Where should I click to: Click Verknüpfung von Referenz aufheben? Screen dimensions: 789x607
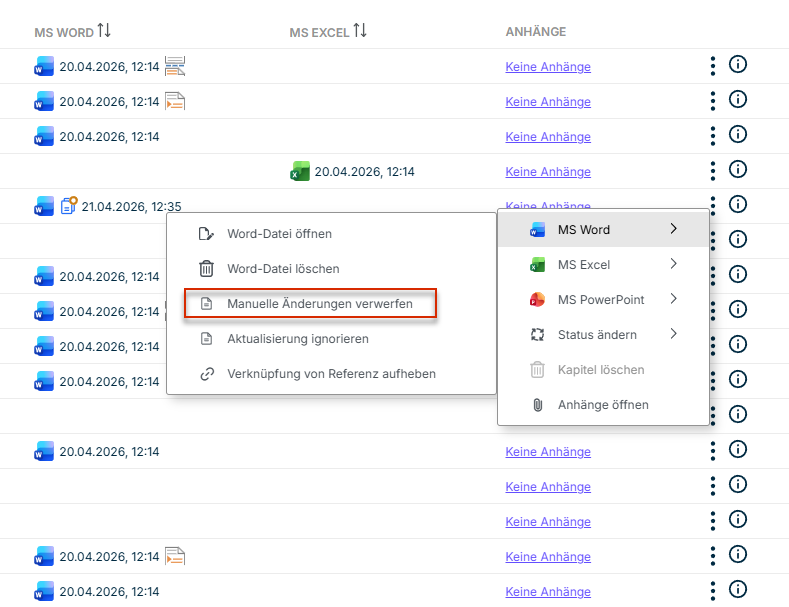(x=331, y=374)
